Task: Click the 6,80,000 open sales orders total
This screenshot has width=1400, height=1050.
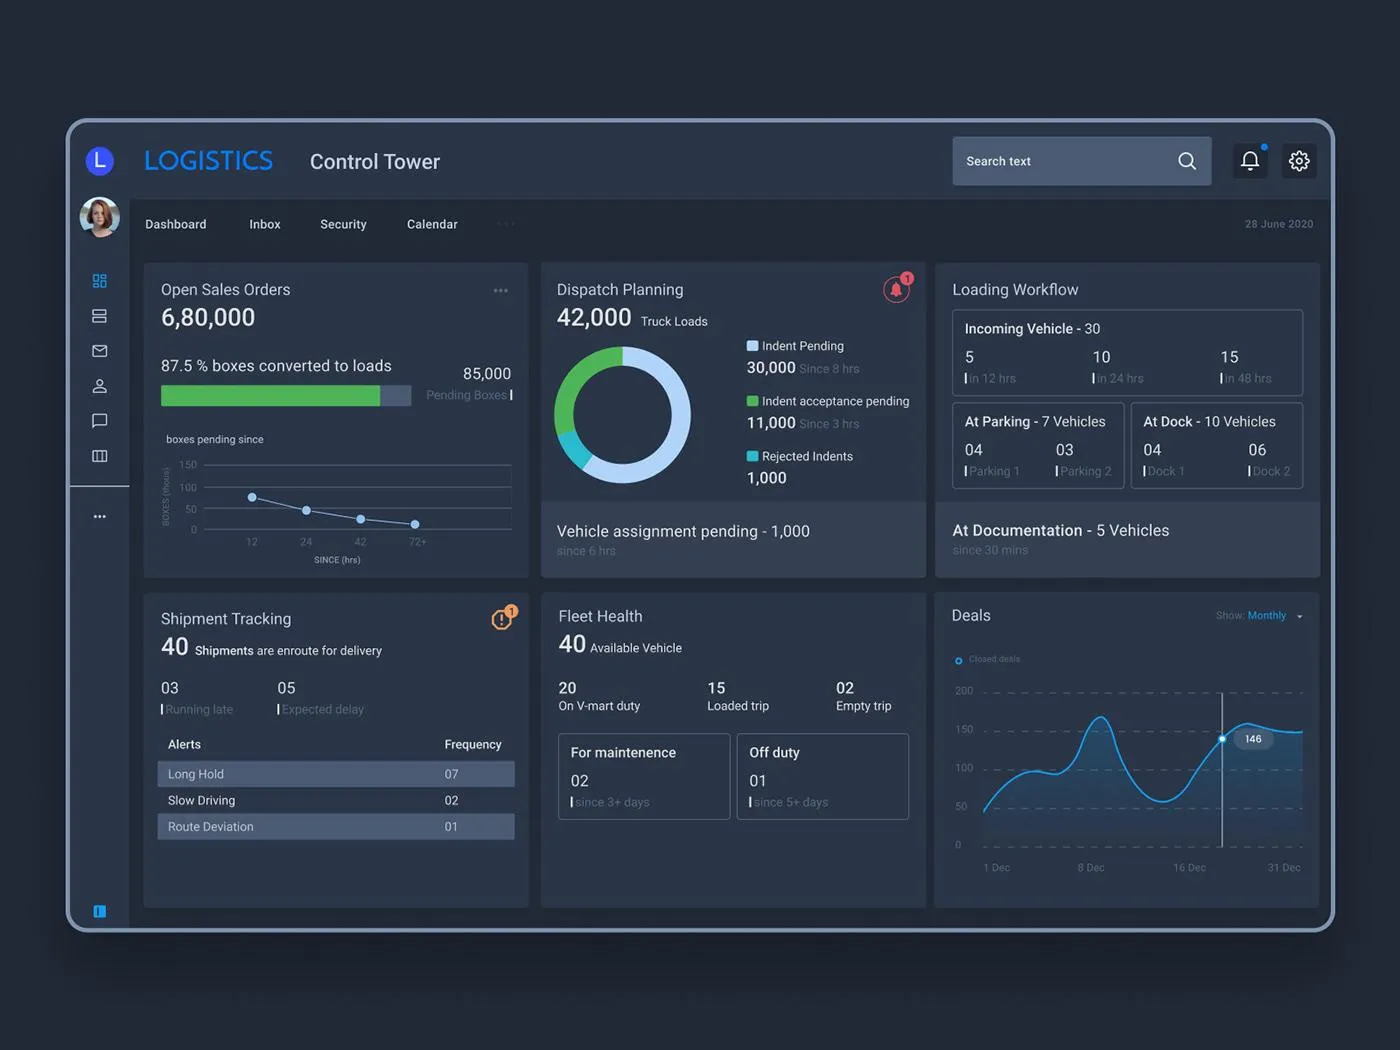Action: (x=208, y=317)
